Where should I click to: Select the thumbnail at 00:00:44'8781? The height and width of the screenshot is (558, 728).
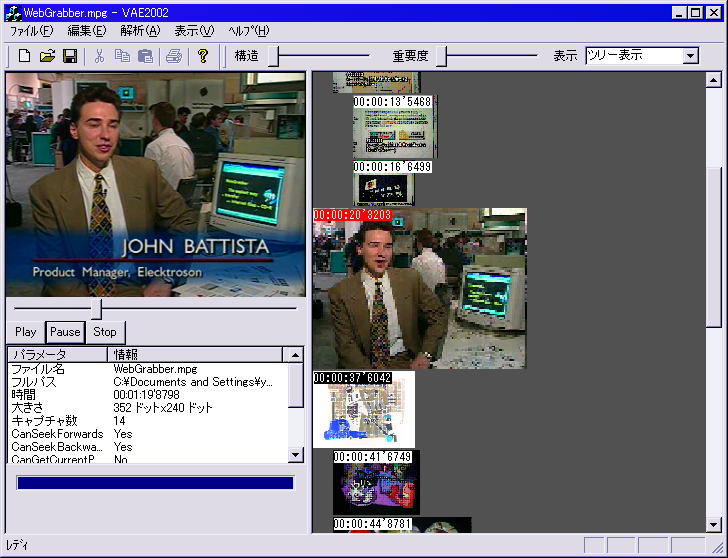pyautogui.click(x=403, y=525)
